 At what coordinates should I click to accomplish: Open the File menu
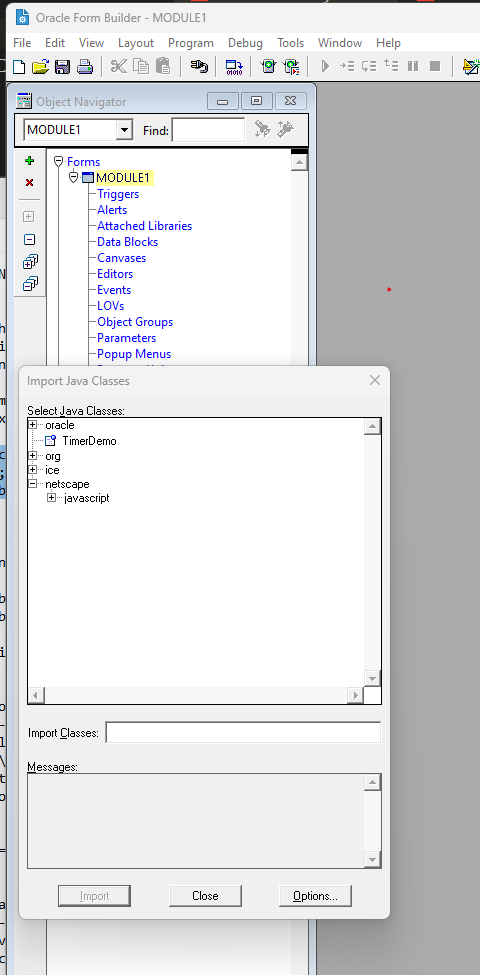click(22, 43)
